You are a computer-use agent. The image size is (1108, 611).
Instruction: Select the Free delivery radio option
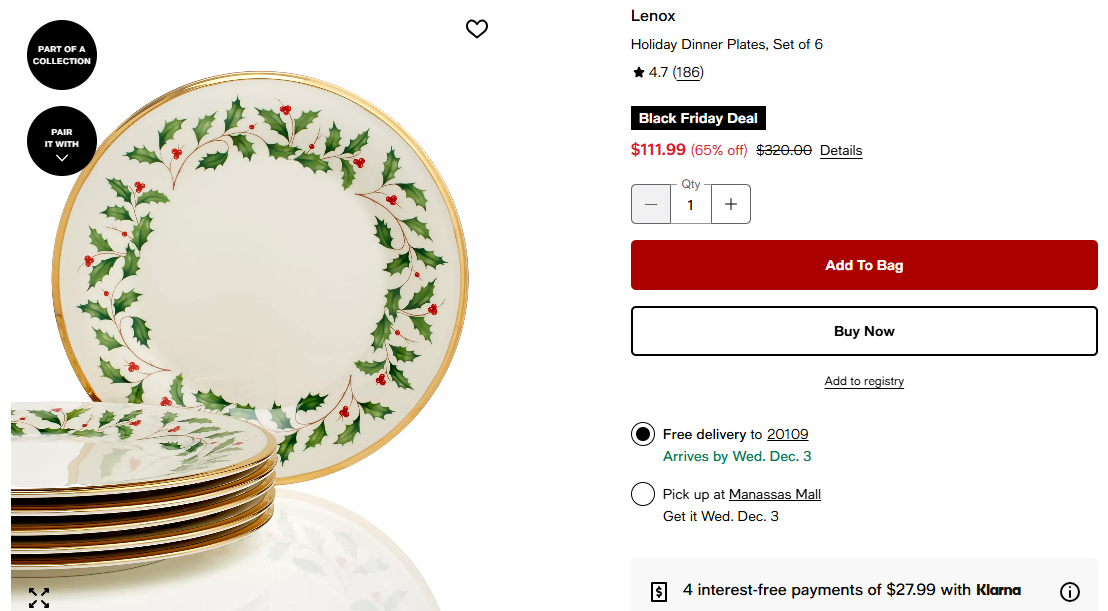[643, 434]
